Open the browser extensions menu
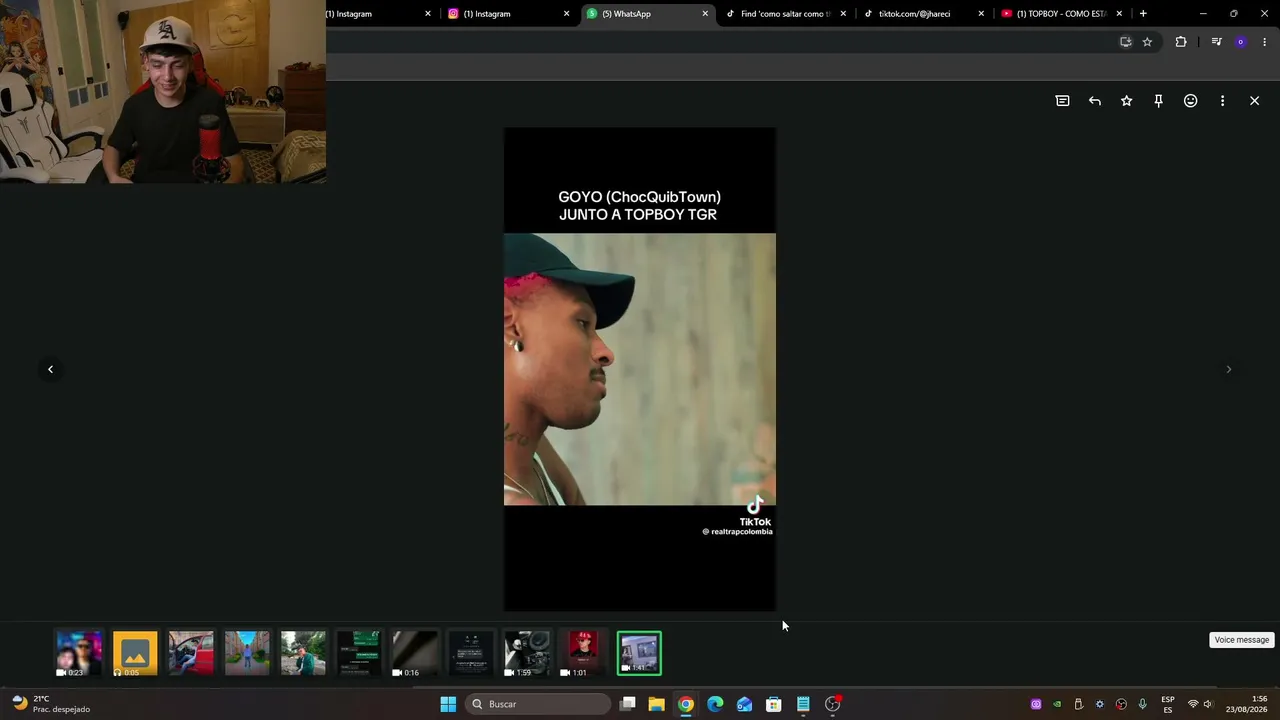This screenshot has height=720, width=1280. tap(1181, 42)
